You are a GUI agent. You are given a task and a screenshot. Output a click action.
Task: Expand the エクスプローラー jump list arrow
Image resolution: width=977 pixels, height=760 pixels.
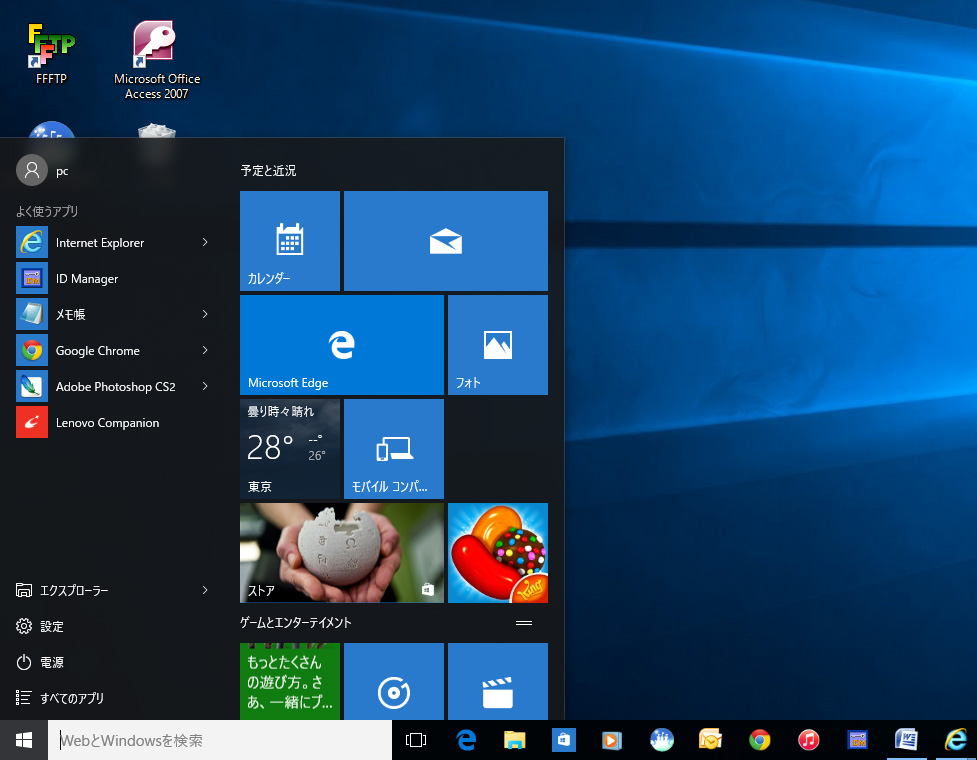[205, 590]
